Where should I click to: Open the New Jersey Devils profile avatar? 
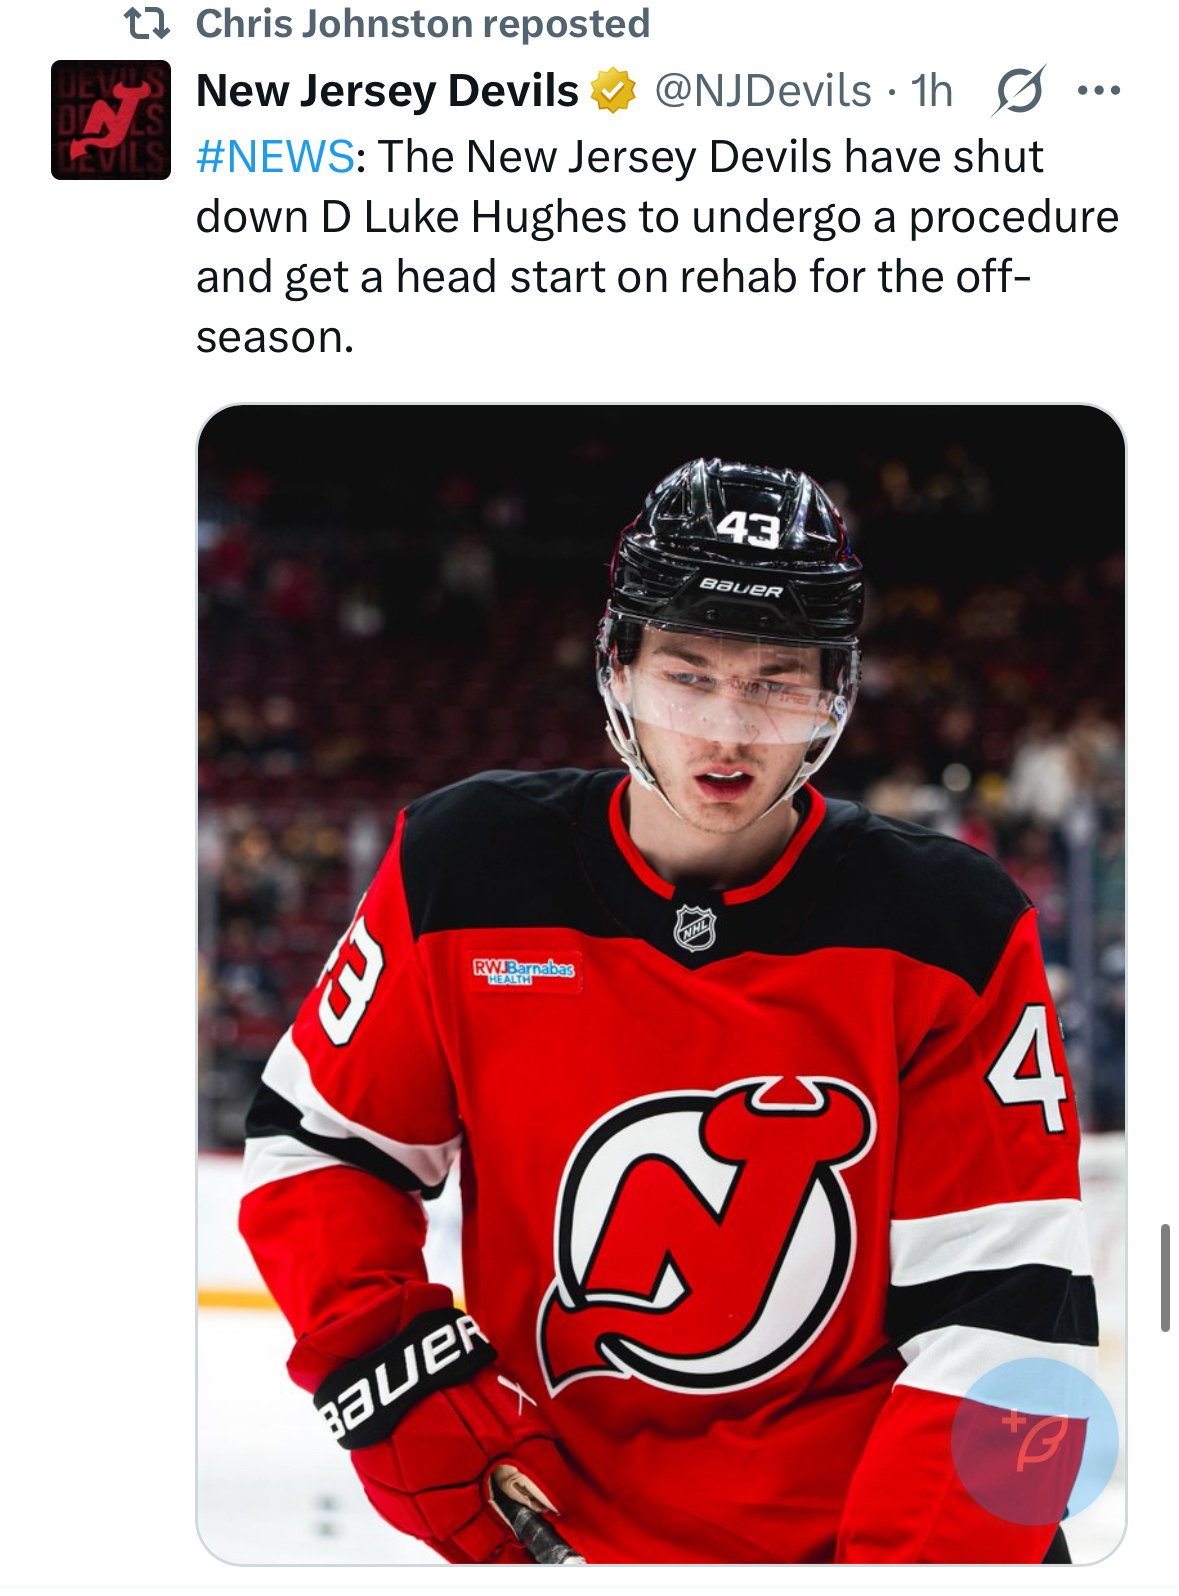[x=111, y=120]
